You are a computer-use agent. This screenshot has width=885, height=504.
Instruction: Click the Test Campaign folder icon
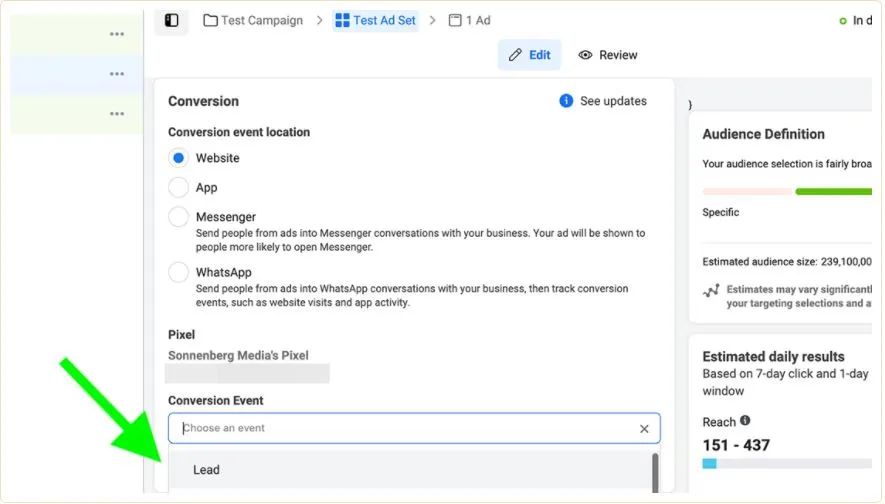[x=211, y=21]
